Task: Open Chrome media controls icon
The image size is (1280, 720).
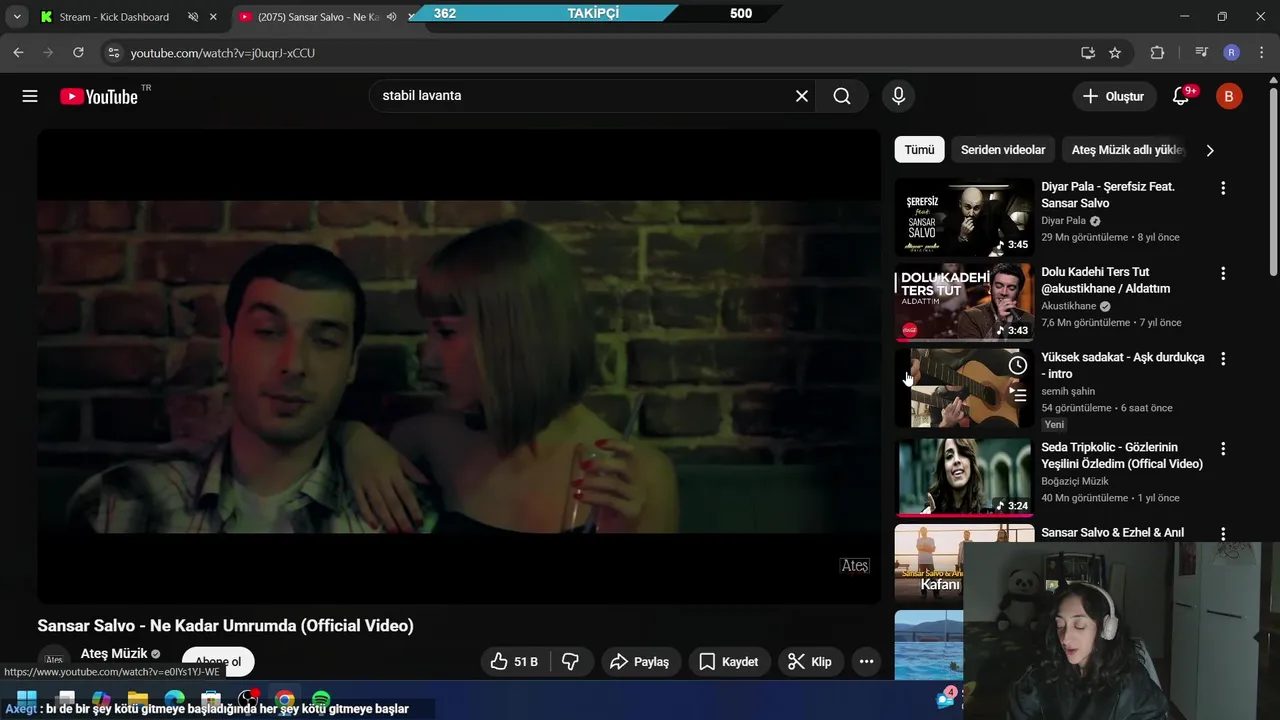Action: [1201, 53]
